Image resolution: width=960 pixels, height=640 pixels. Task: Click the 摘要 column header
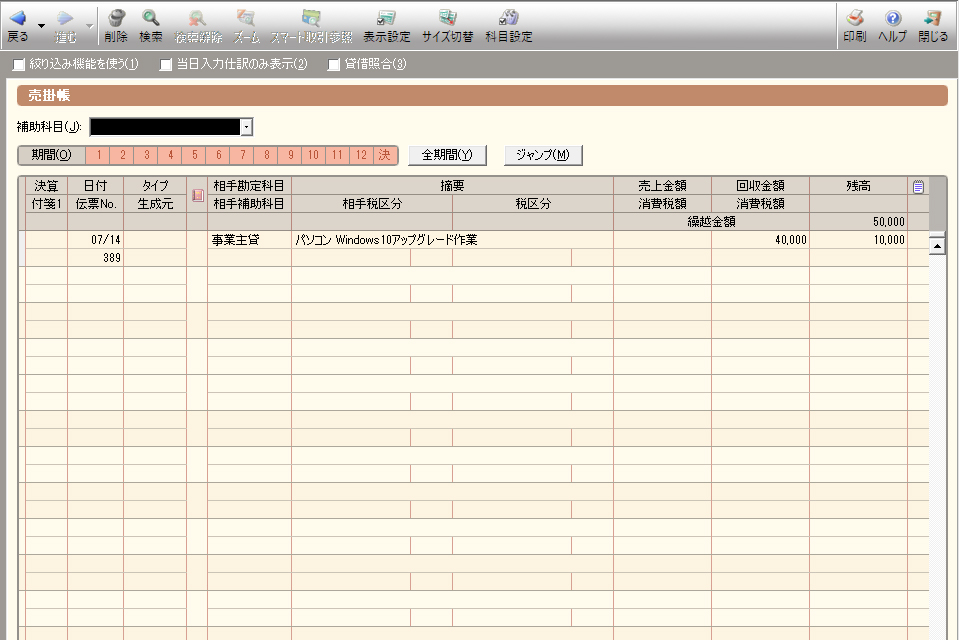pyautogui.click(x=452, y=186)
